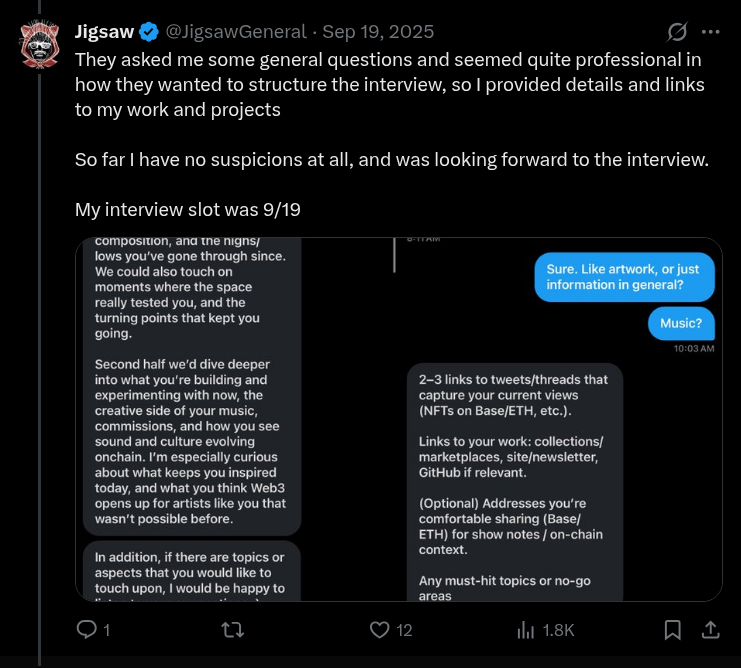Click the share arrow icon

click(710, 630)
